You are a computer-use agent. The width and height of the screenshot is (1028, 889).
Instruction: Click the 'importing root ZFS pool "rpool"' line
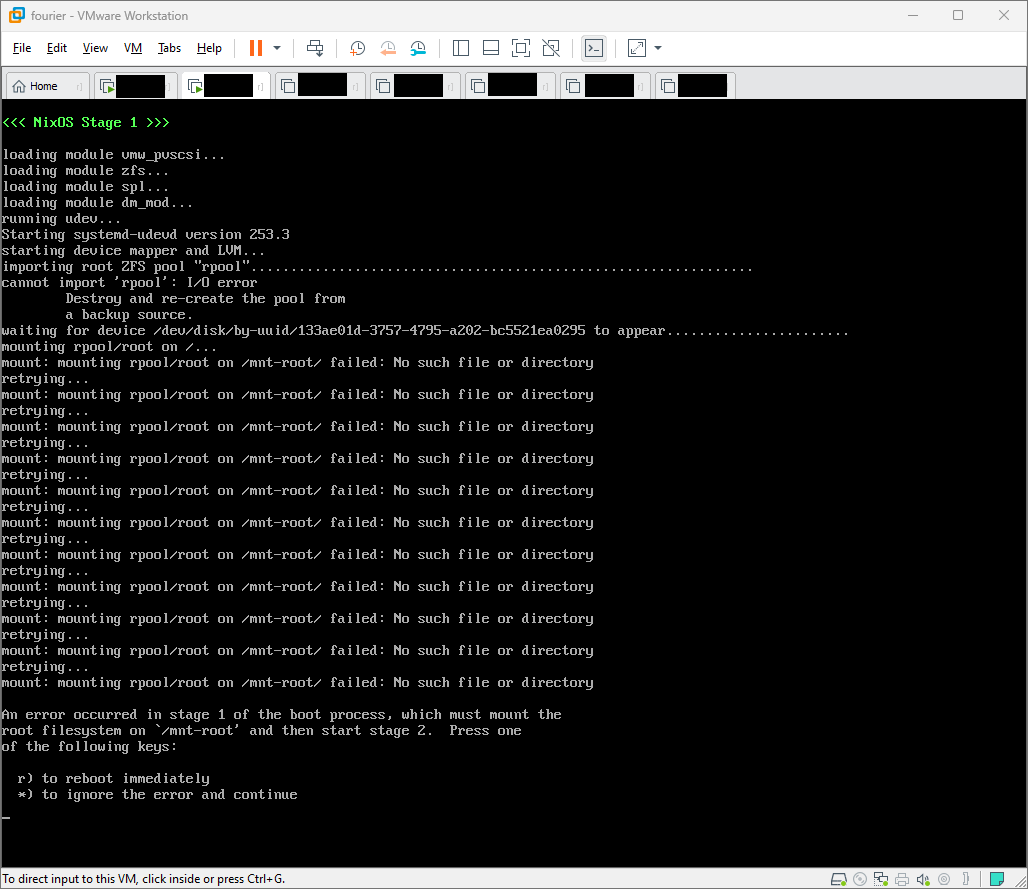click(x=377, y=267)
